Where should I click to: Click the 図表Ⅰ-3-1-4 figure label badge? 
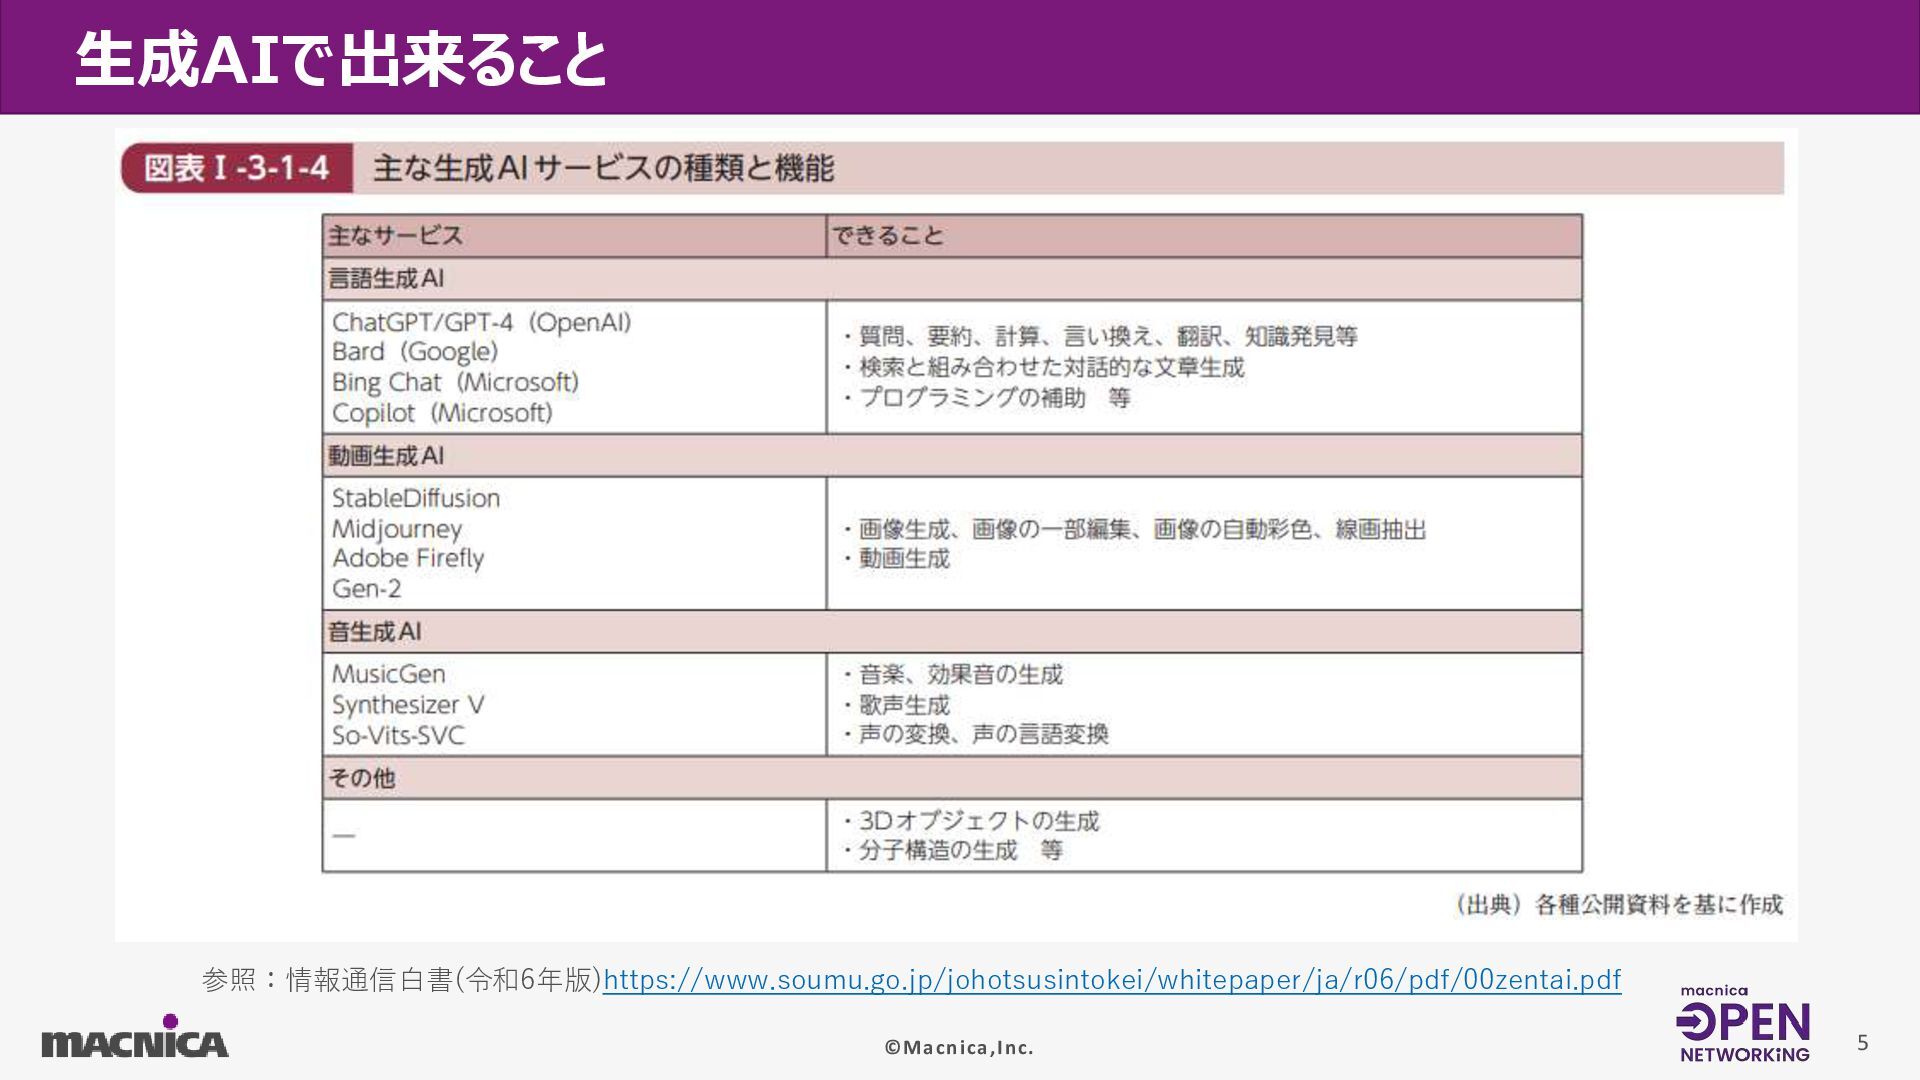237,168
